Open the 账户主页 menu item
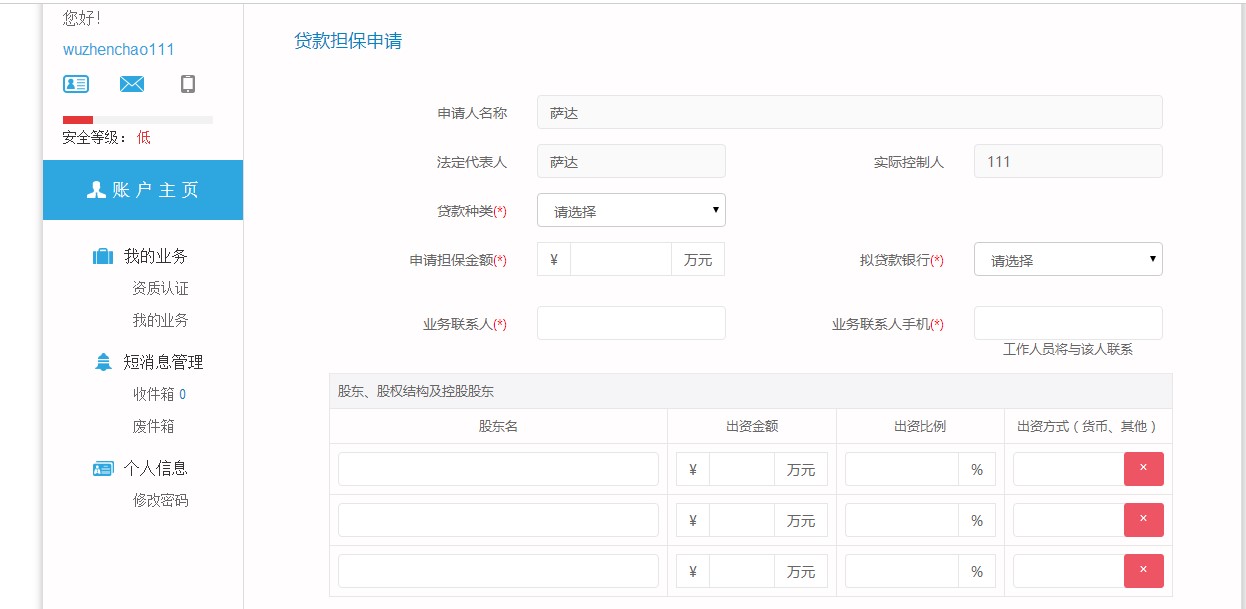The image size is (1246, 609). 143,190
